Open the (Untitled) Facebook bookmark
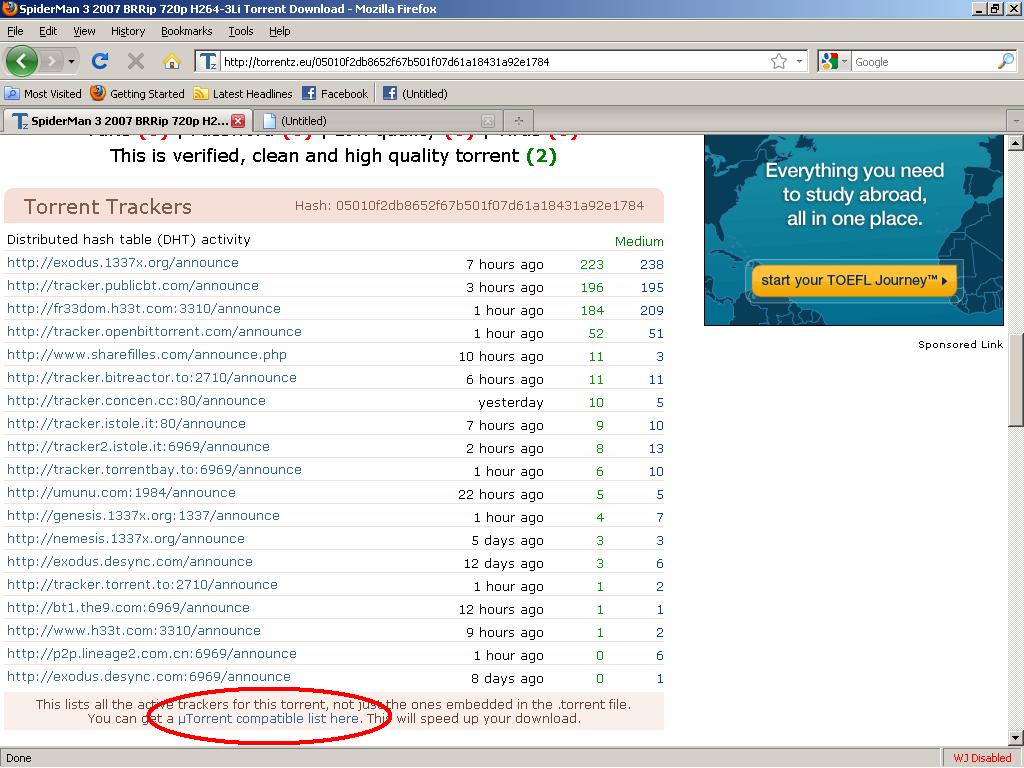Screen dimensions: 1024x768 coord(415,93)
